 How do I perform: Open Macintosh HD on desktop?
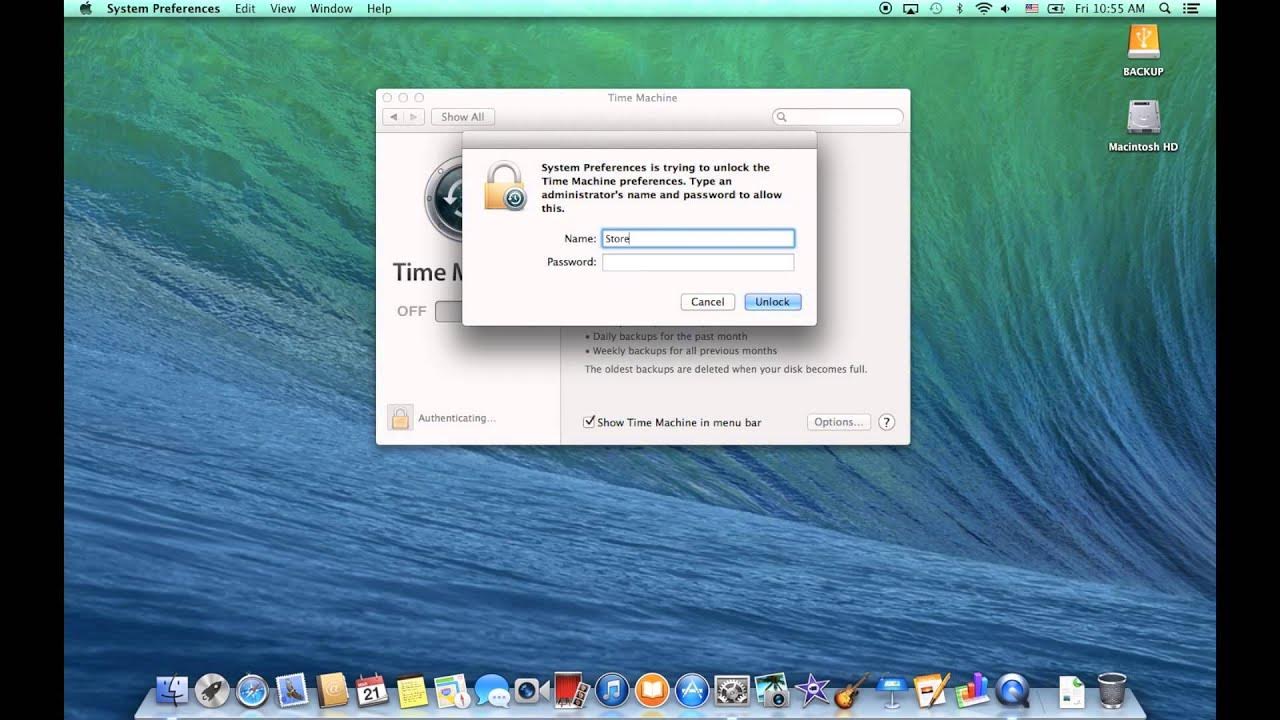(1143, 125)
